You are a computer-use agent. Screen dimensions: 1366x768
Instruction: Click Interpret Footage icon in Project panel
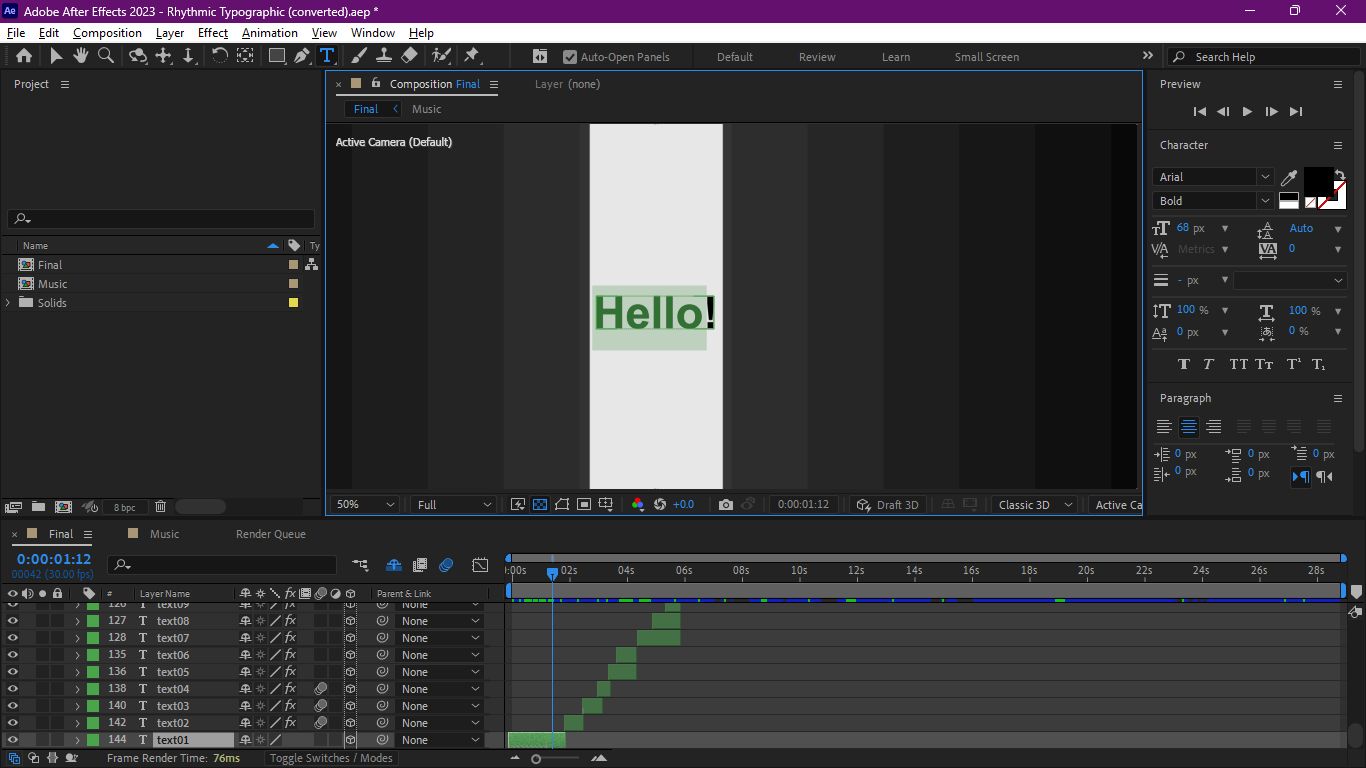13,507
